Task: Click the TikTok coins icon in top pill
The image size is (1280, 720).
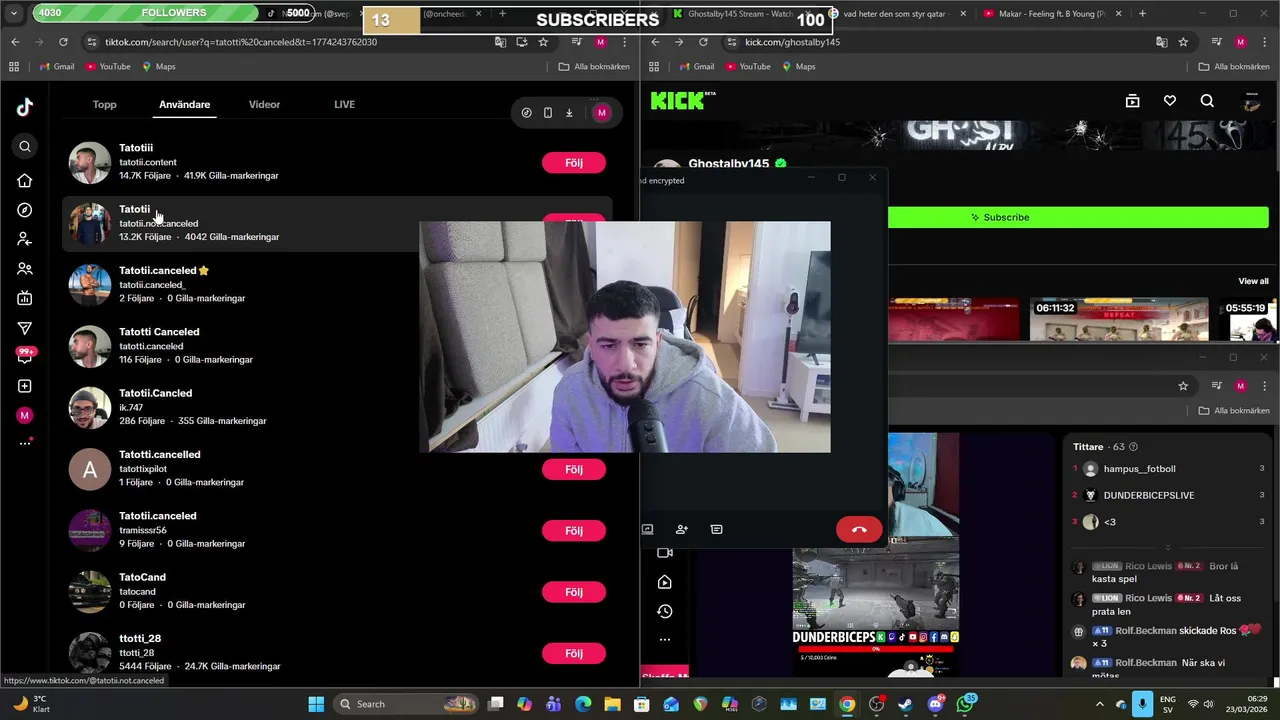Action: [527, 113]
